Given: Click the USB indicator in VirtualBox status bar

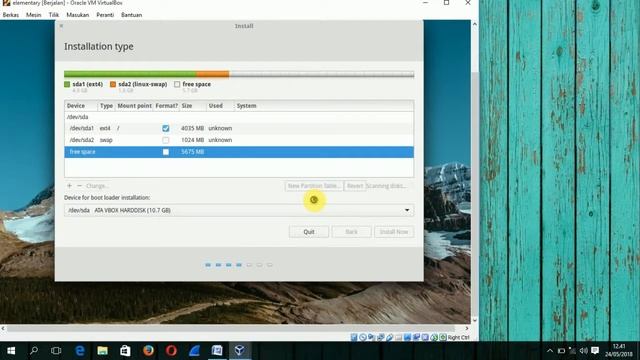Looking at the screenshot, I should click(389, 337).
